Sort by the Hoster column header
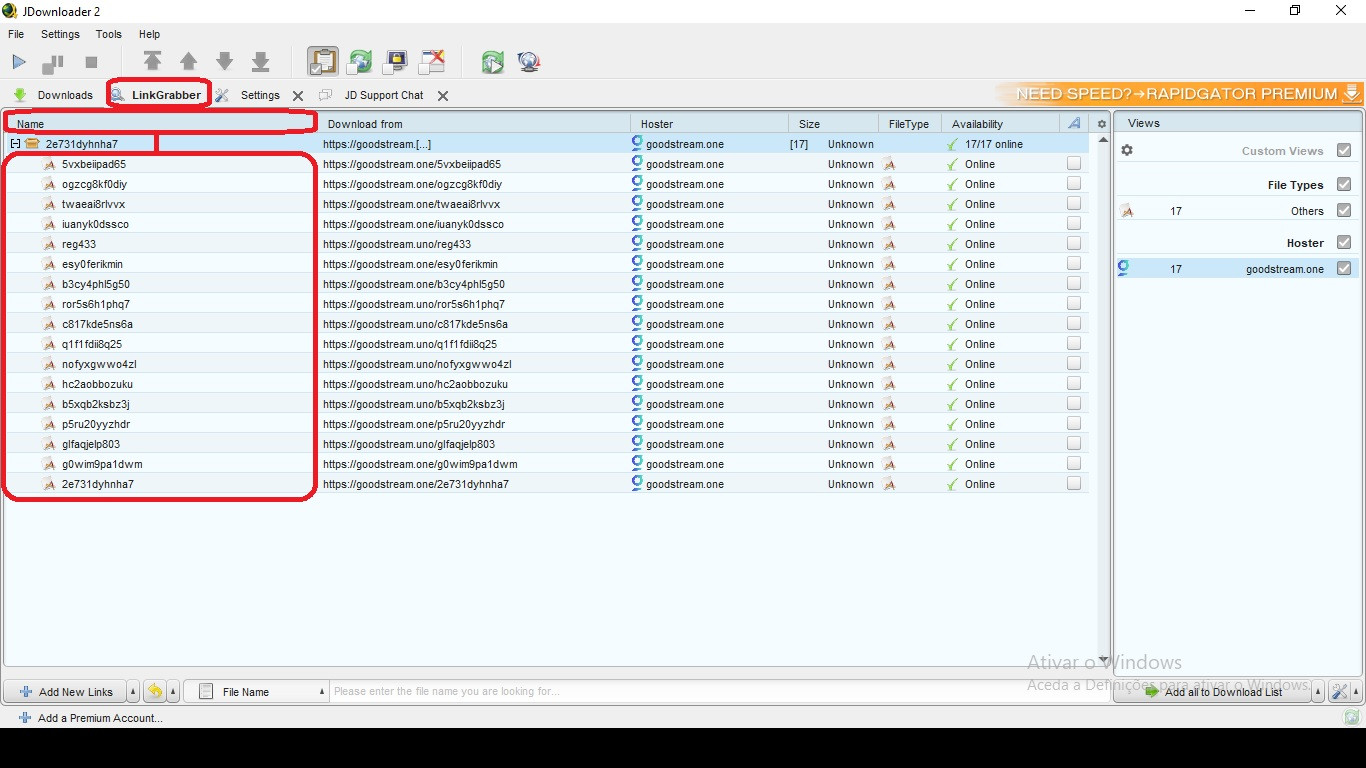This screenshot has height=768, width=1366. (x=708, y=124)
